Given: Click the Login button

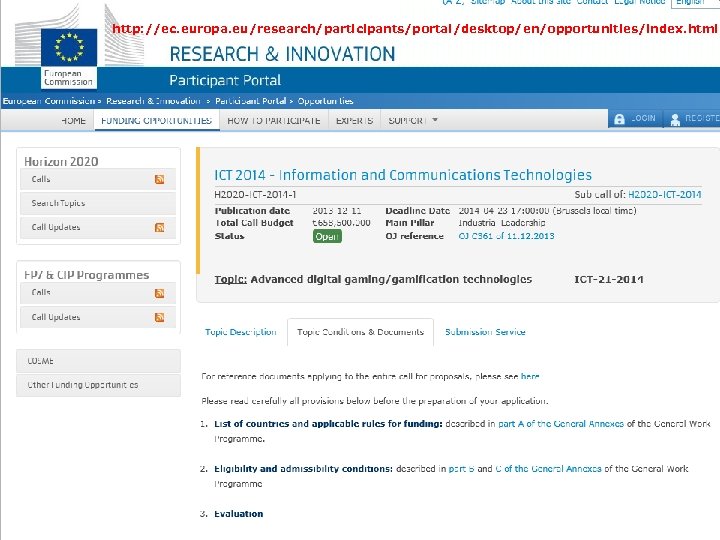Looking at the screenshot, I should pyautogui.click(x=636, y=119).
